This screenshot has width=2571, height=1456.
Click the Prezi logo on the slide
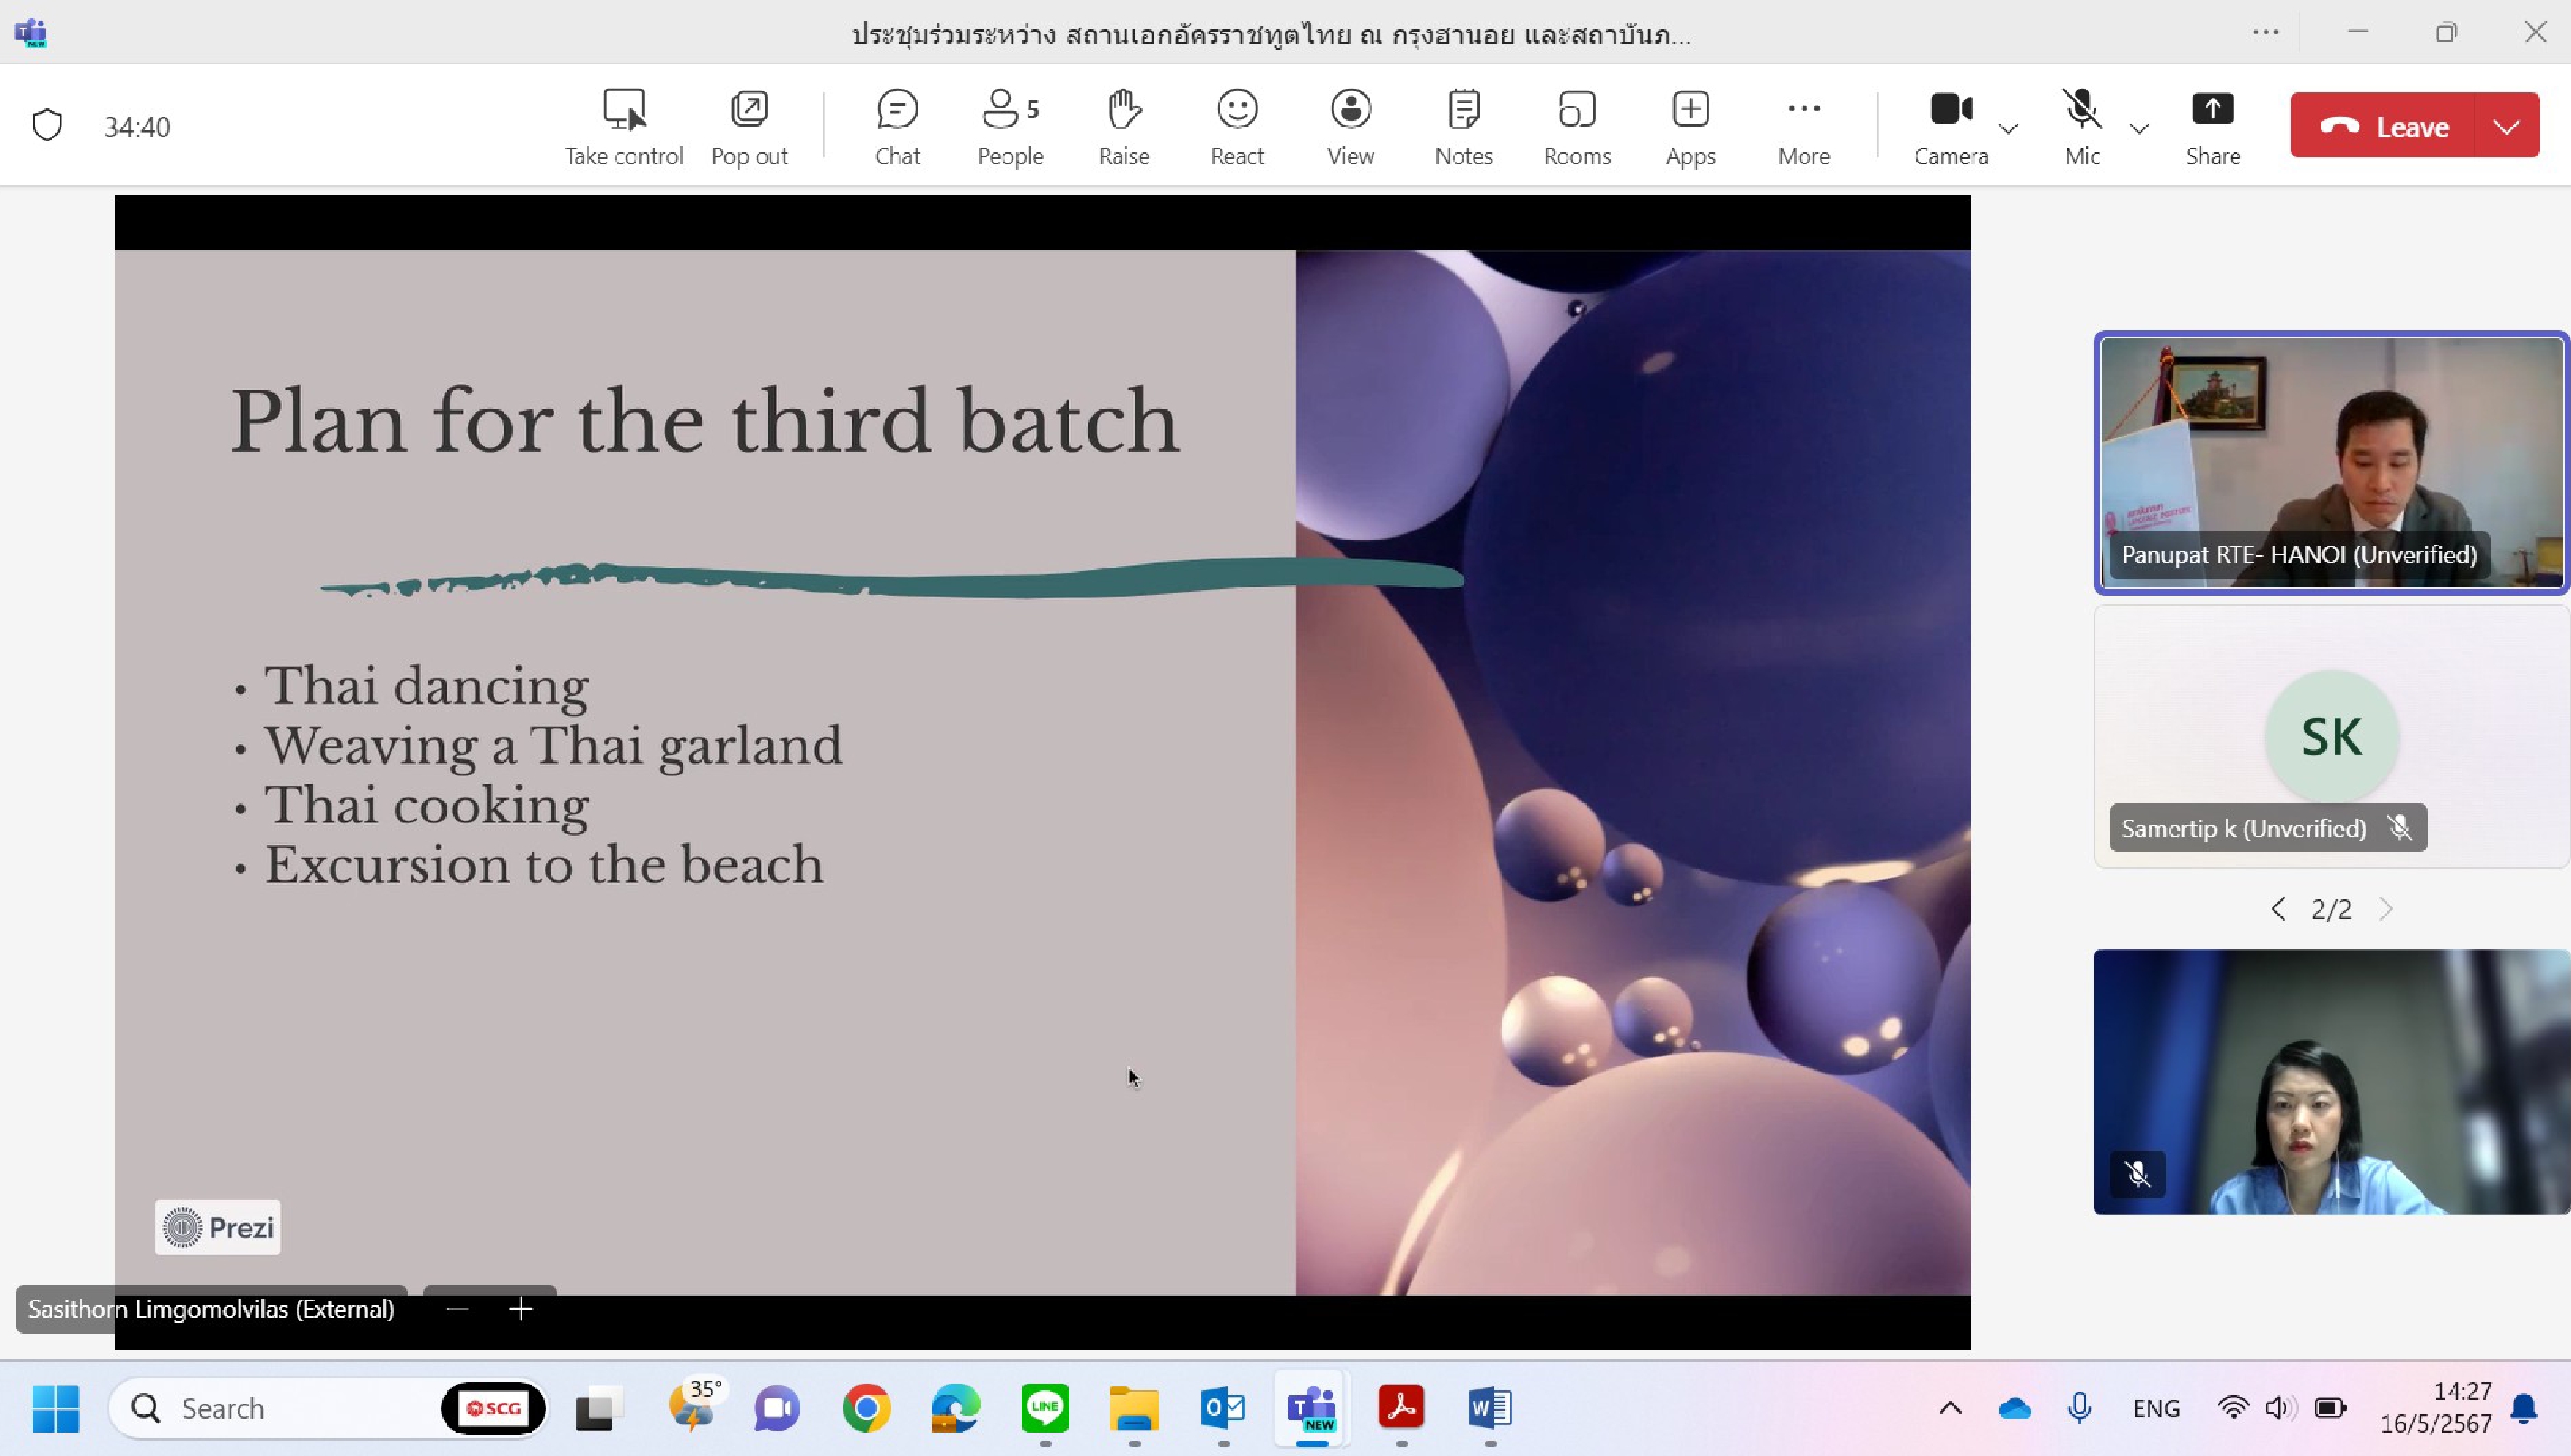tap(218, 1227)
